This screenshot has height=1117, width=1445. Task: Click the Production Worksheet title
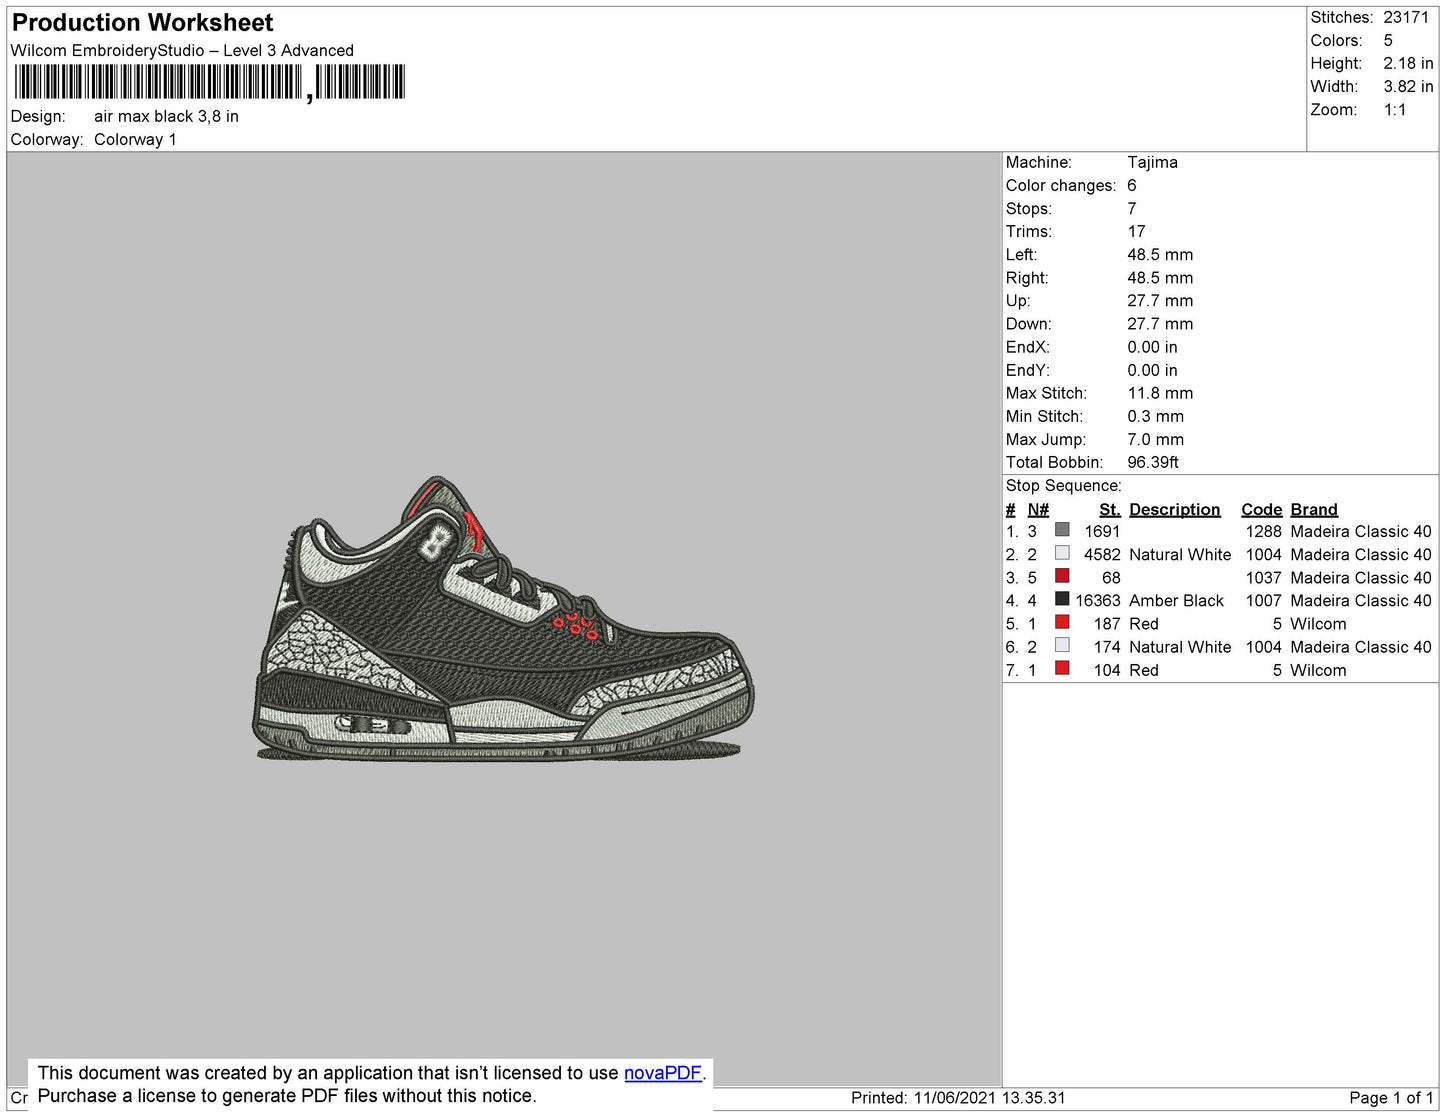pos(142,23)
